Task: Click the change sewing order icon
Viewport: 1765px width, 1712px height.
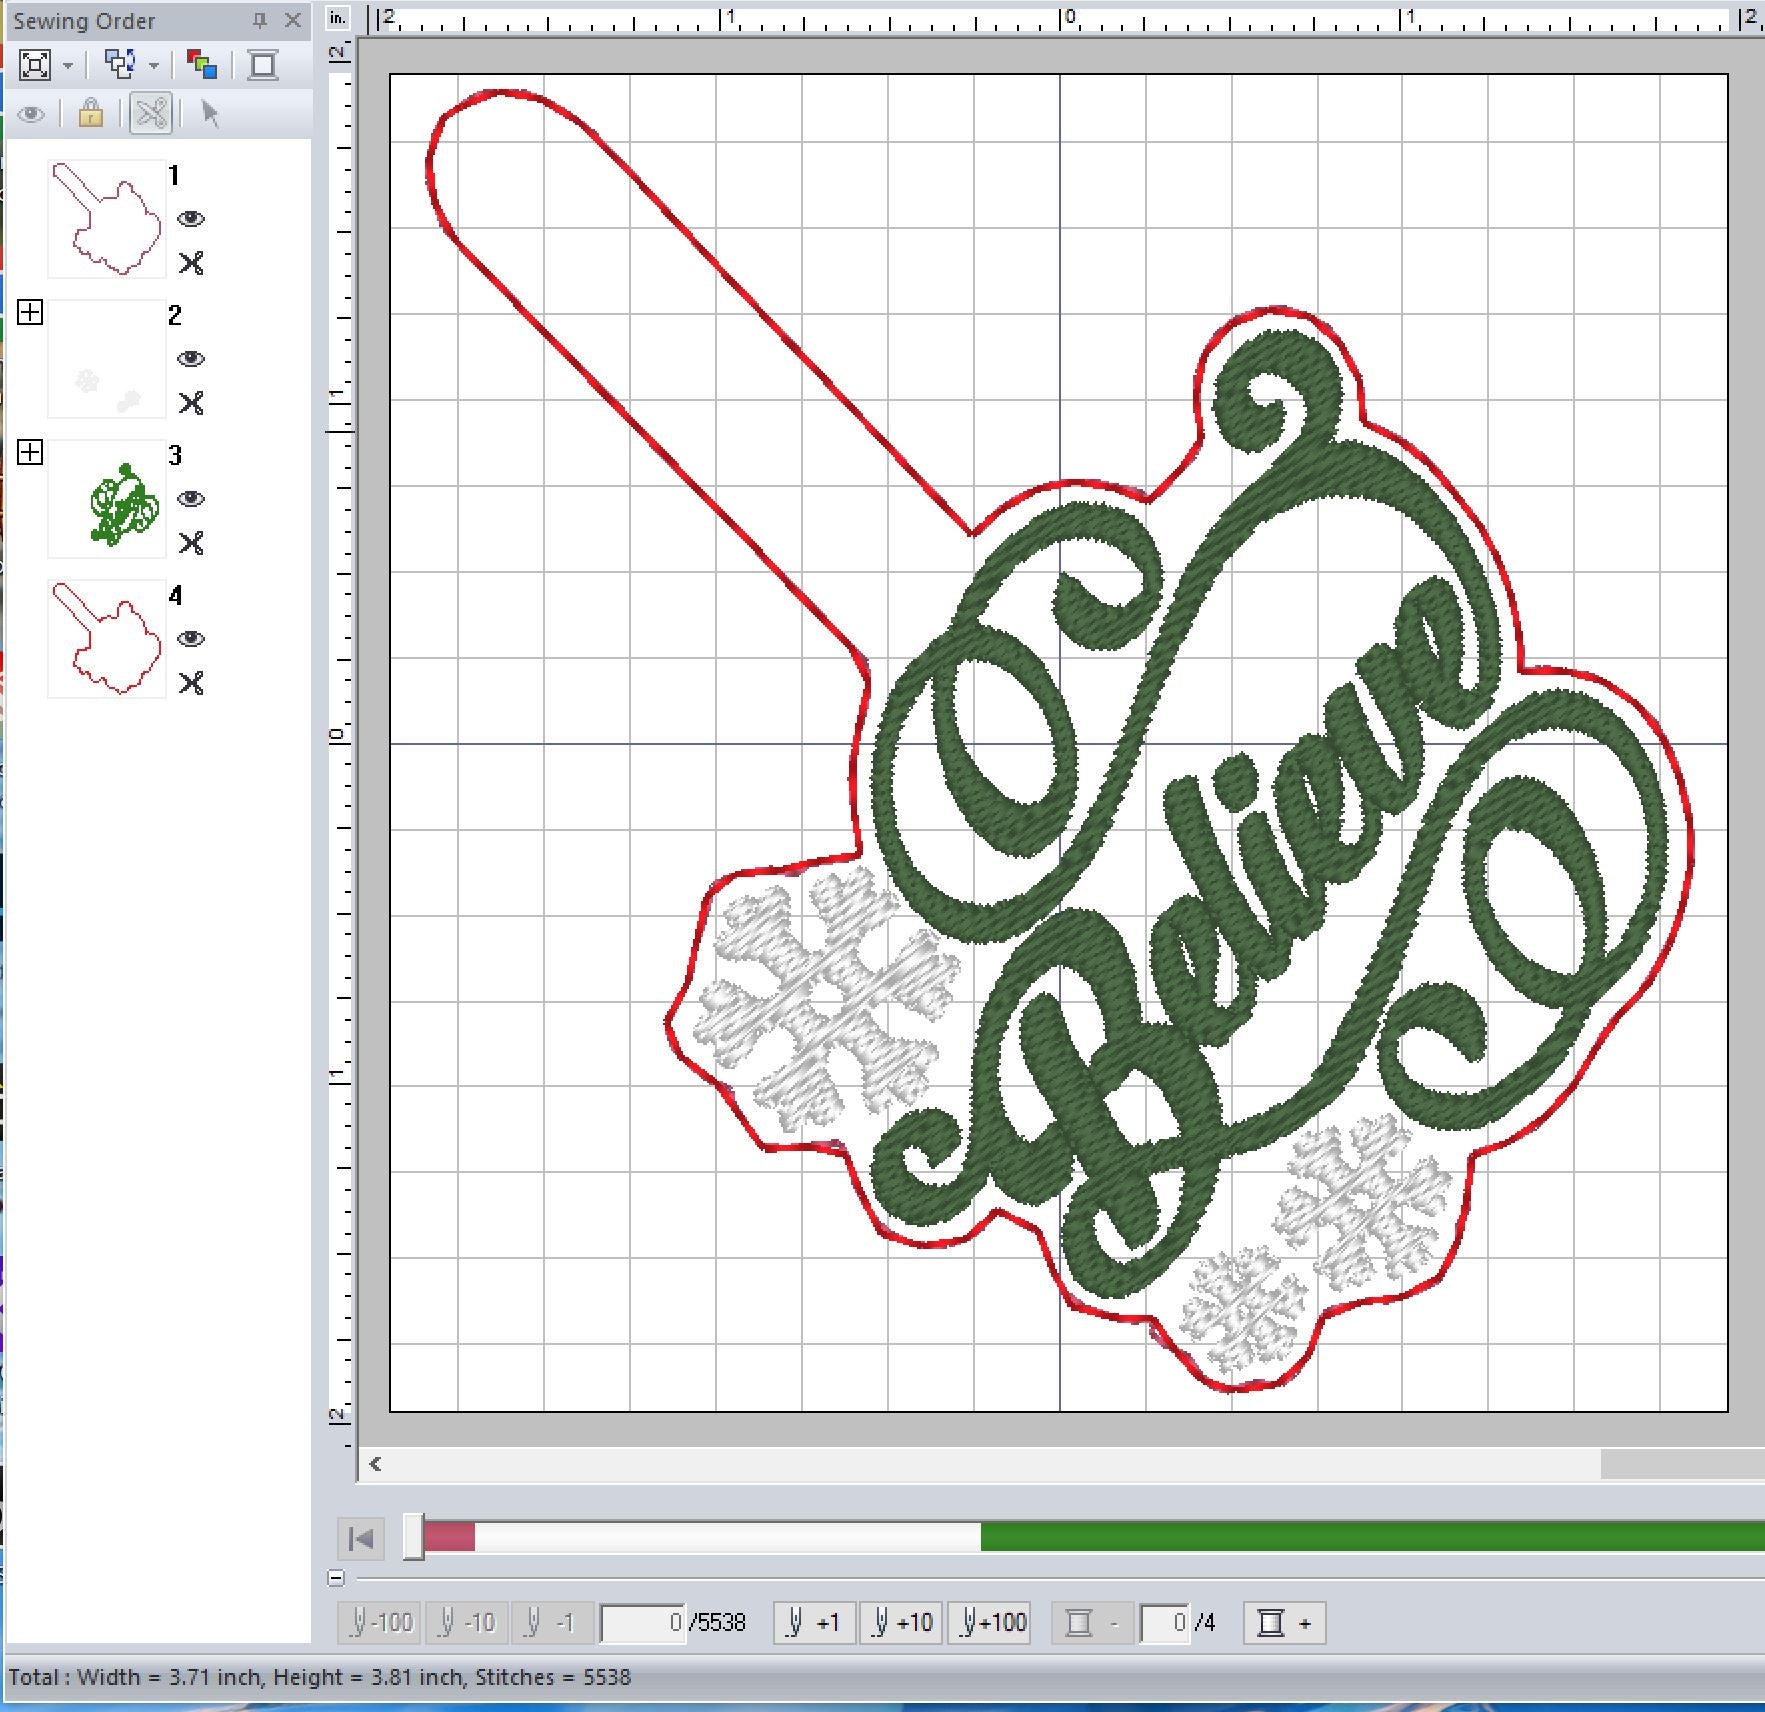Action: click(x=120, y=66)
